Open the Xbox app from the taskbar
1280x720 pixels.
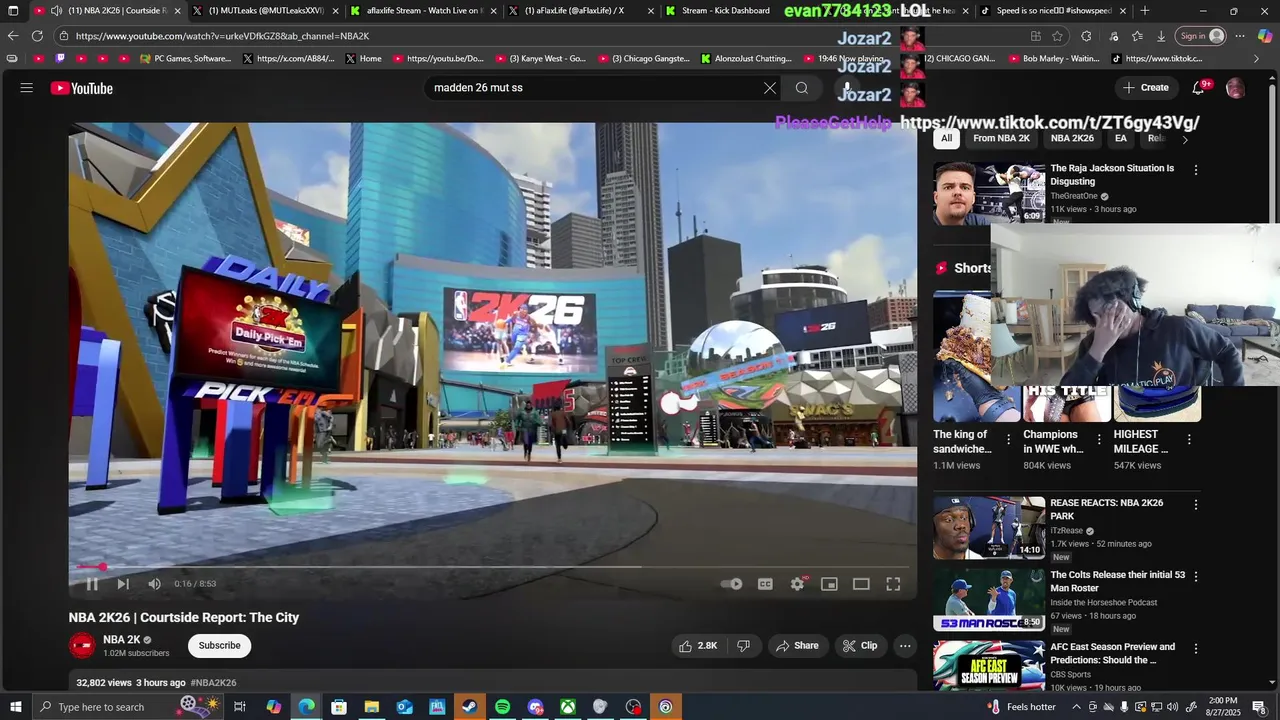pos(567,707)
